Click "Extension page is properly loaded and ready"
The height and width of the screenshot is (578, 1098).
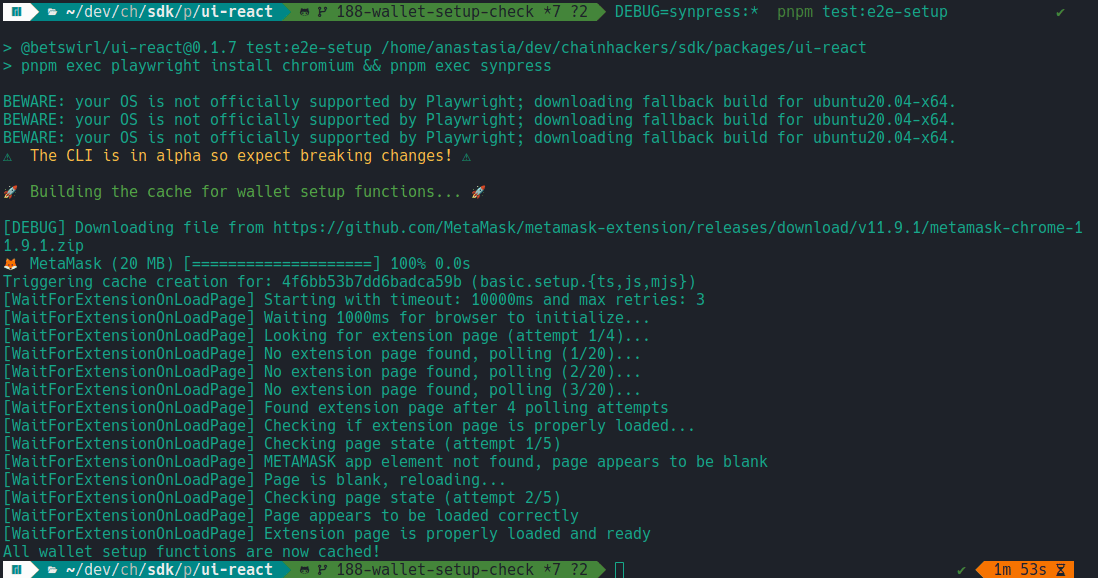[457, 534]
